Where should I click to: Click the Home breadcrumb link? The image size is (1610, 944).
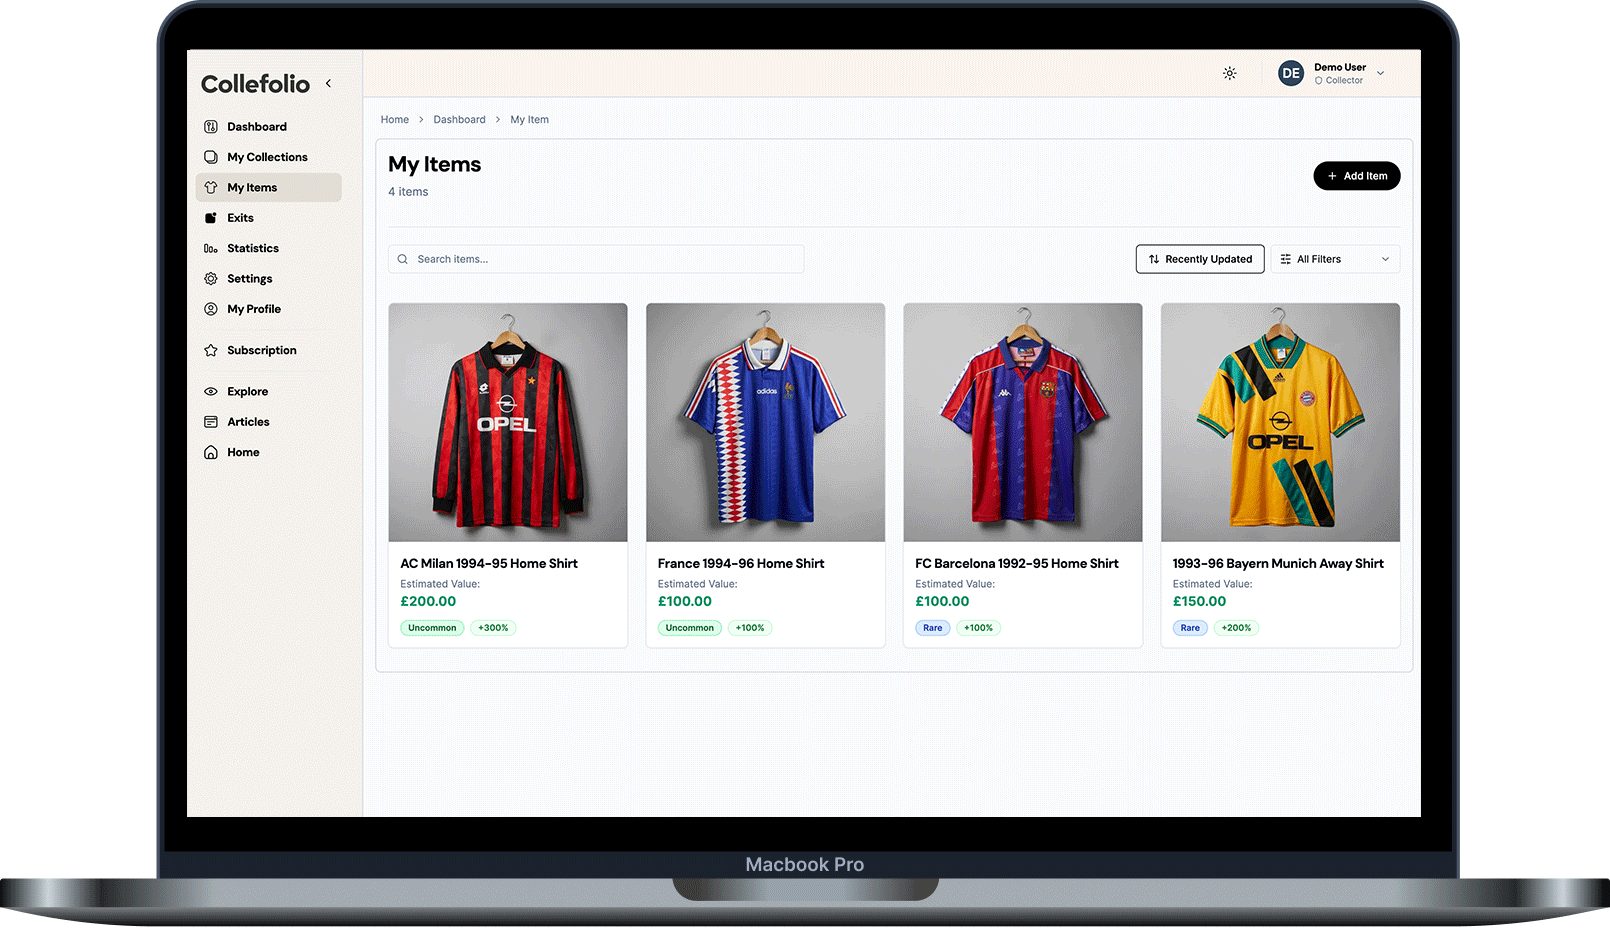(x=395, y=120)
